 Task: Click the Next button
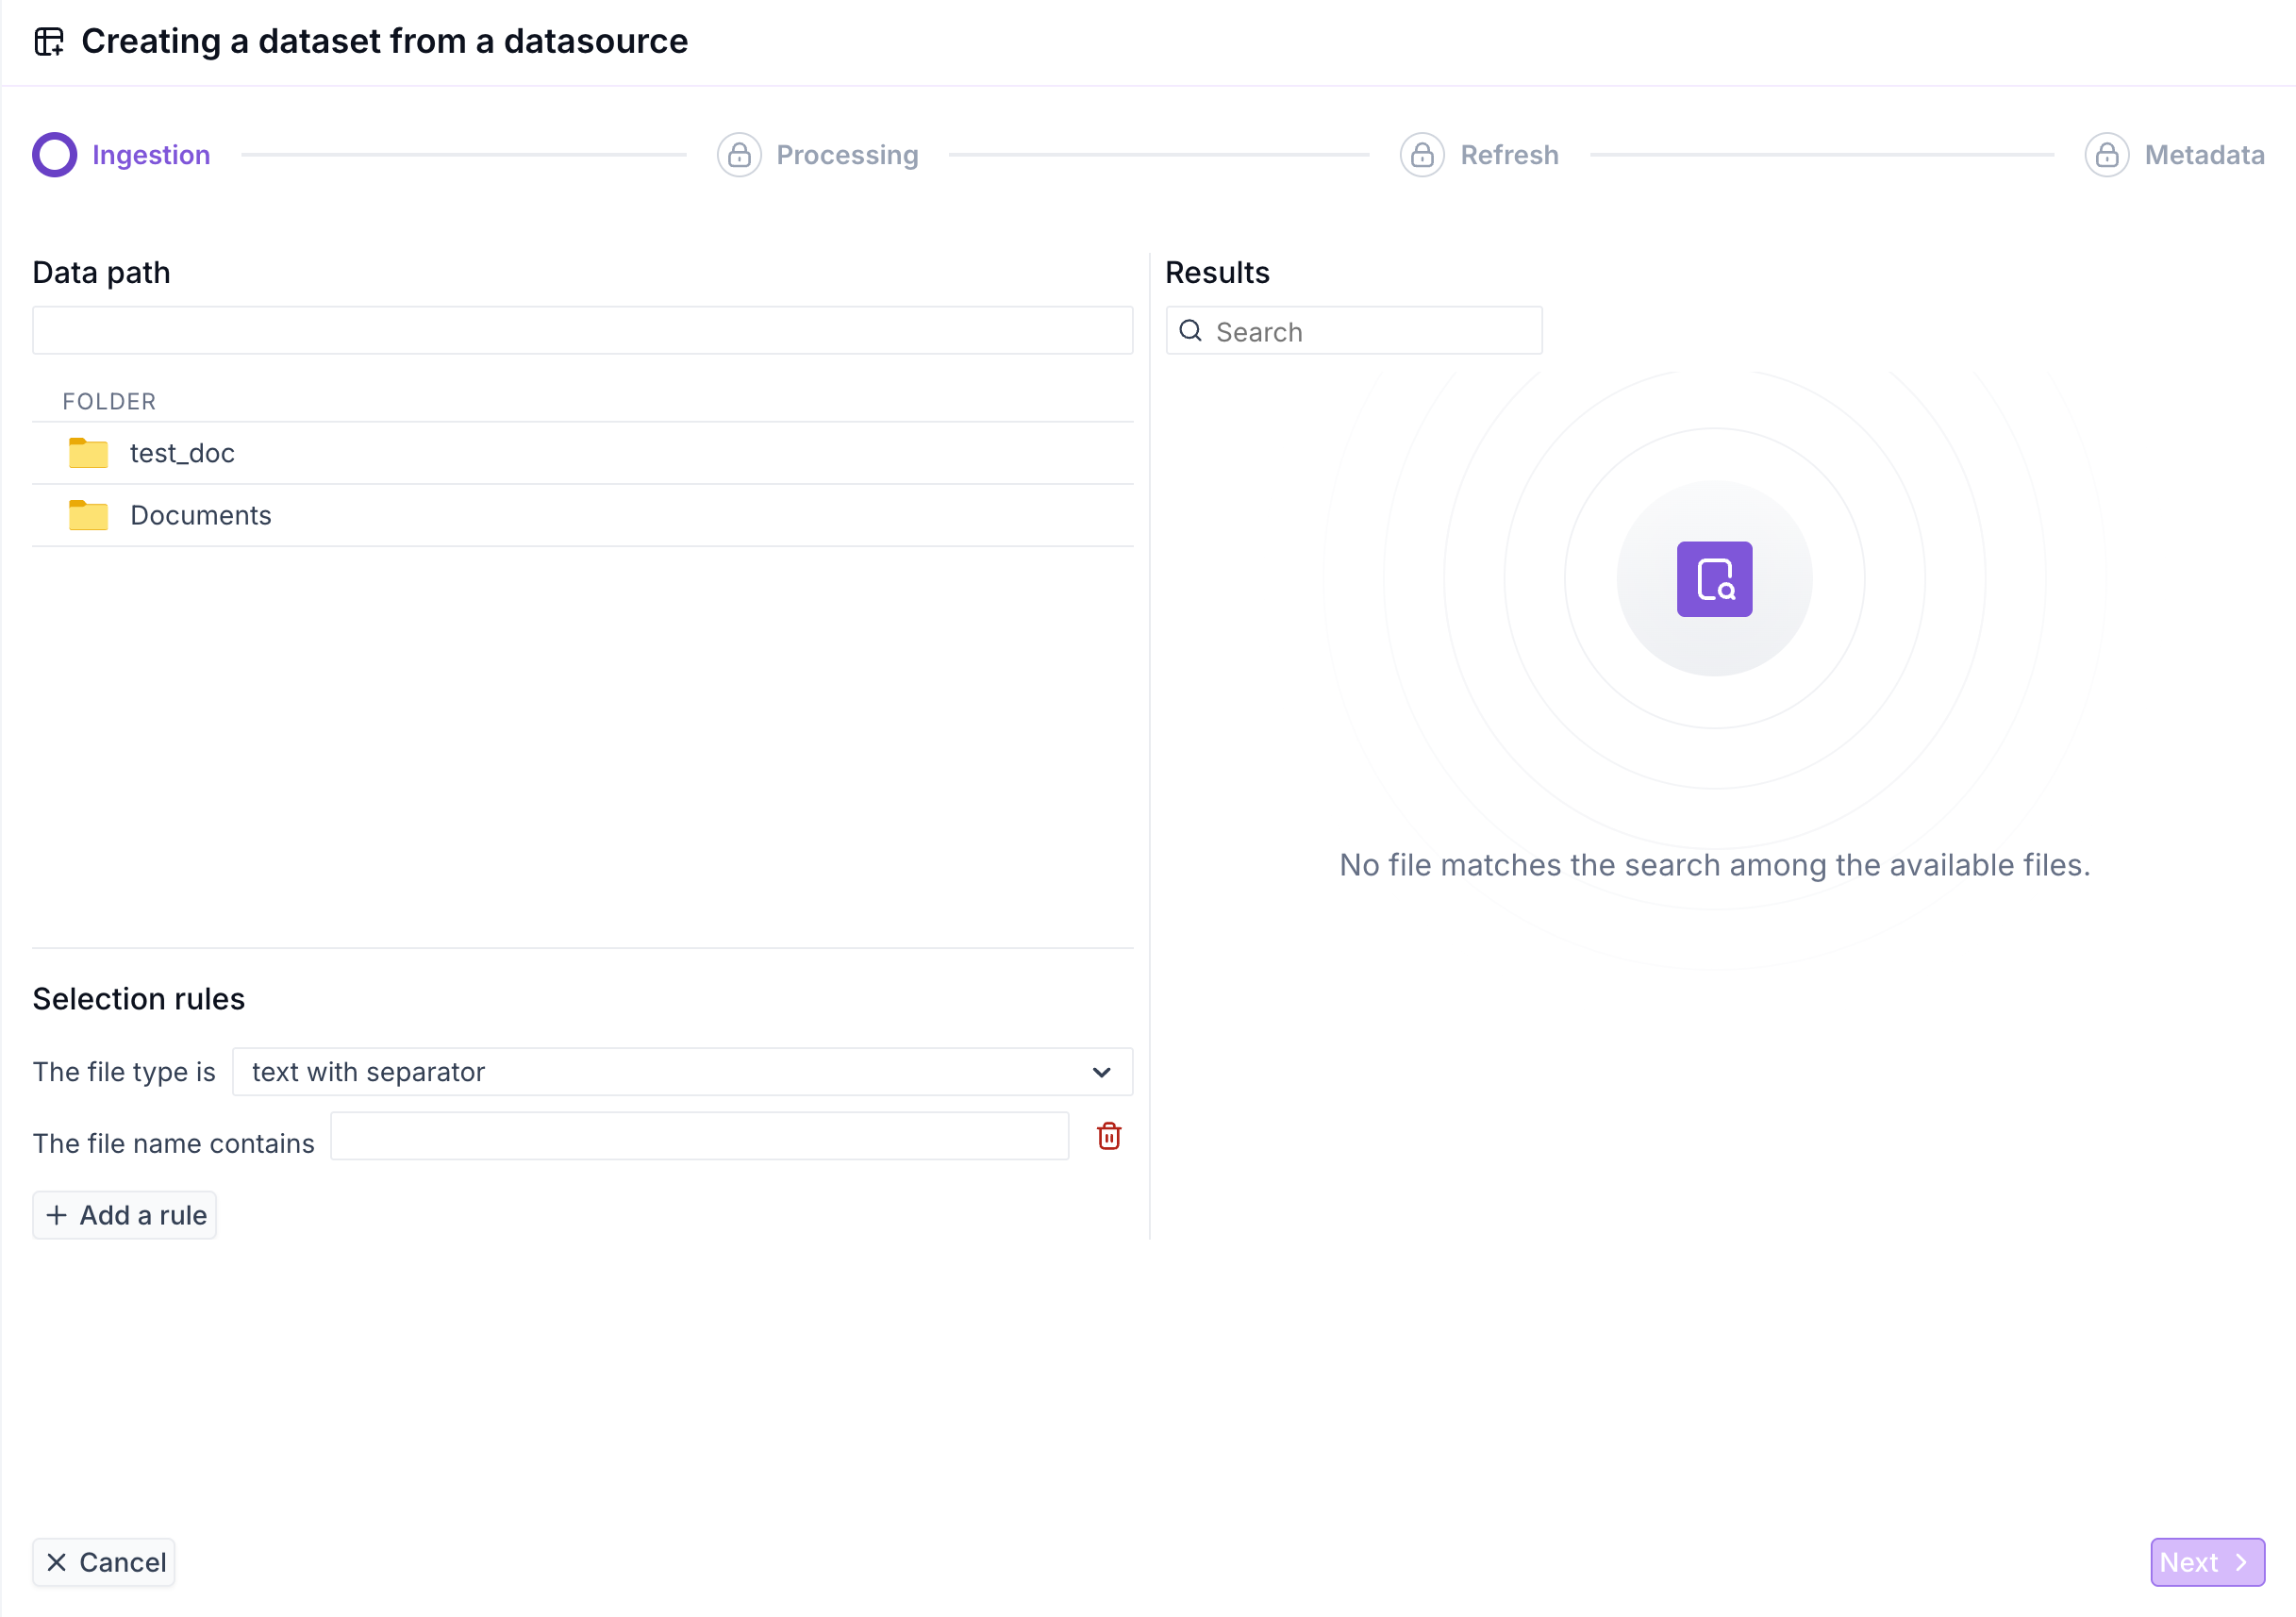click(x=2207, y=1562)
